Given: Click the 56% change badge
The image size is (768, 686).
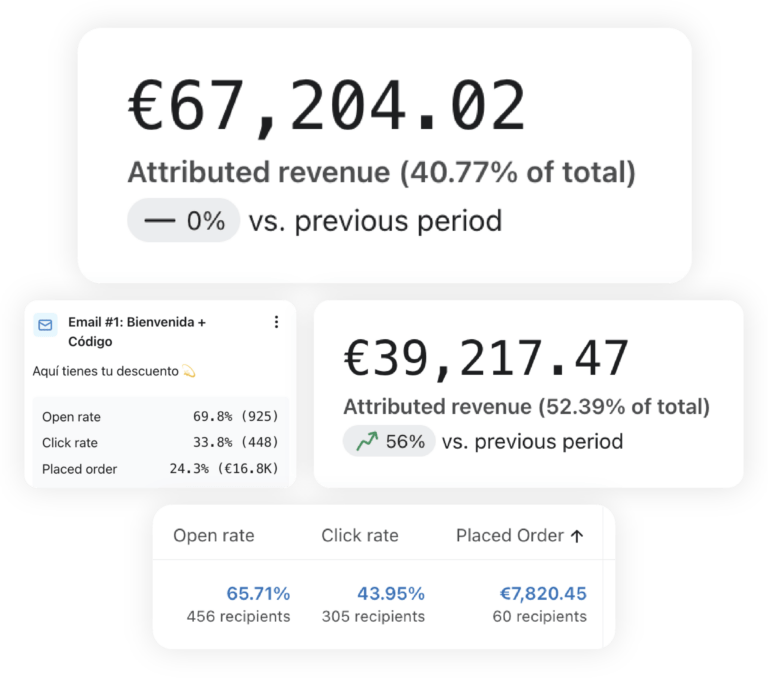Looking at the screenshot, I should (x=389, y=441).
